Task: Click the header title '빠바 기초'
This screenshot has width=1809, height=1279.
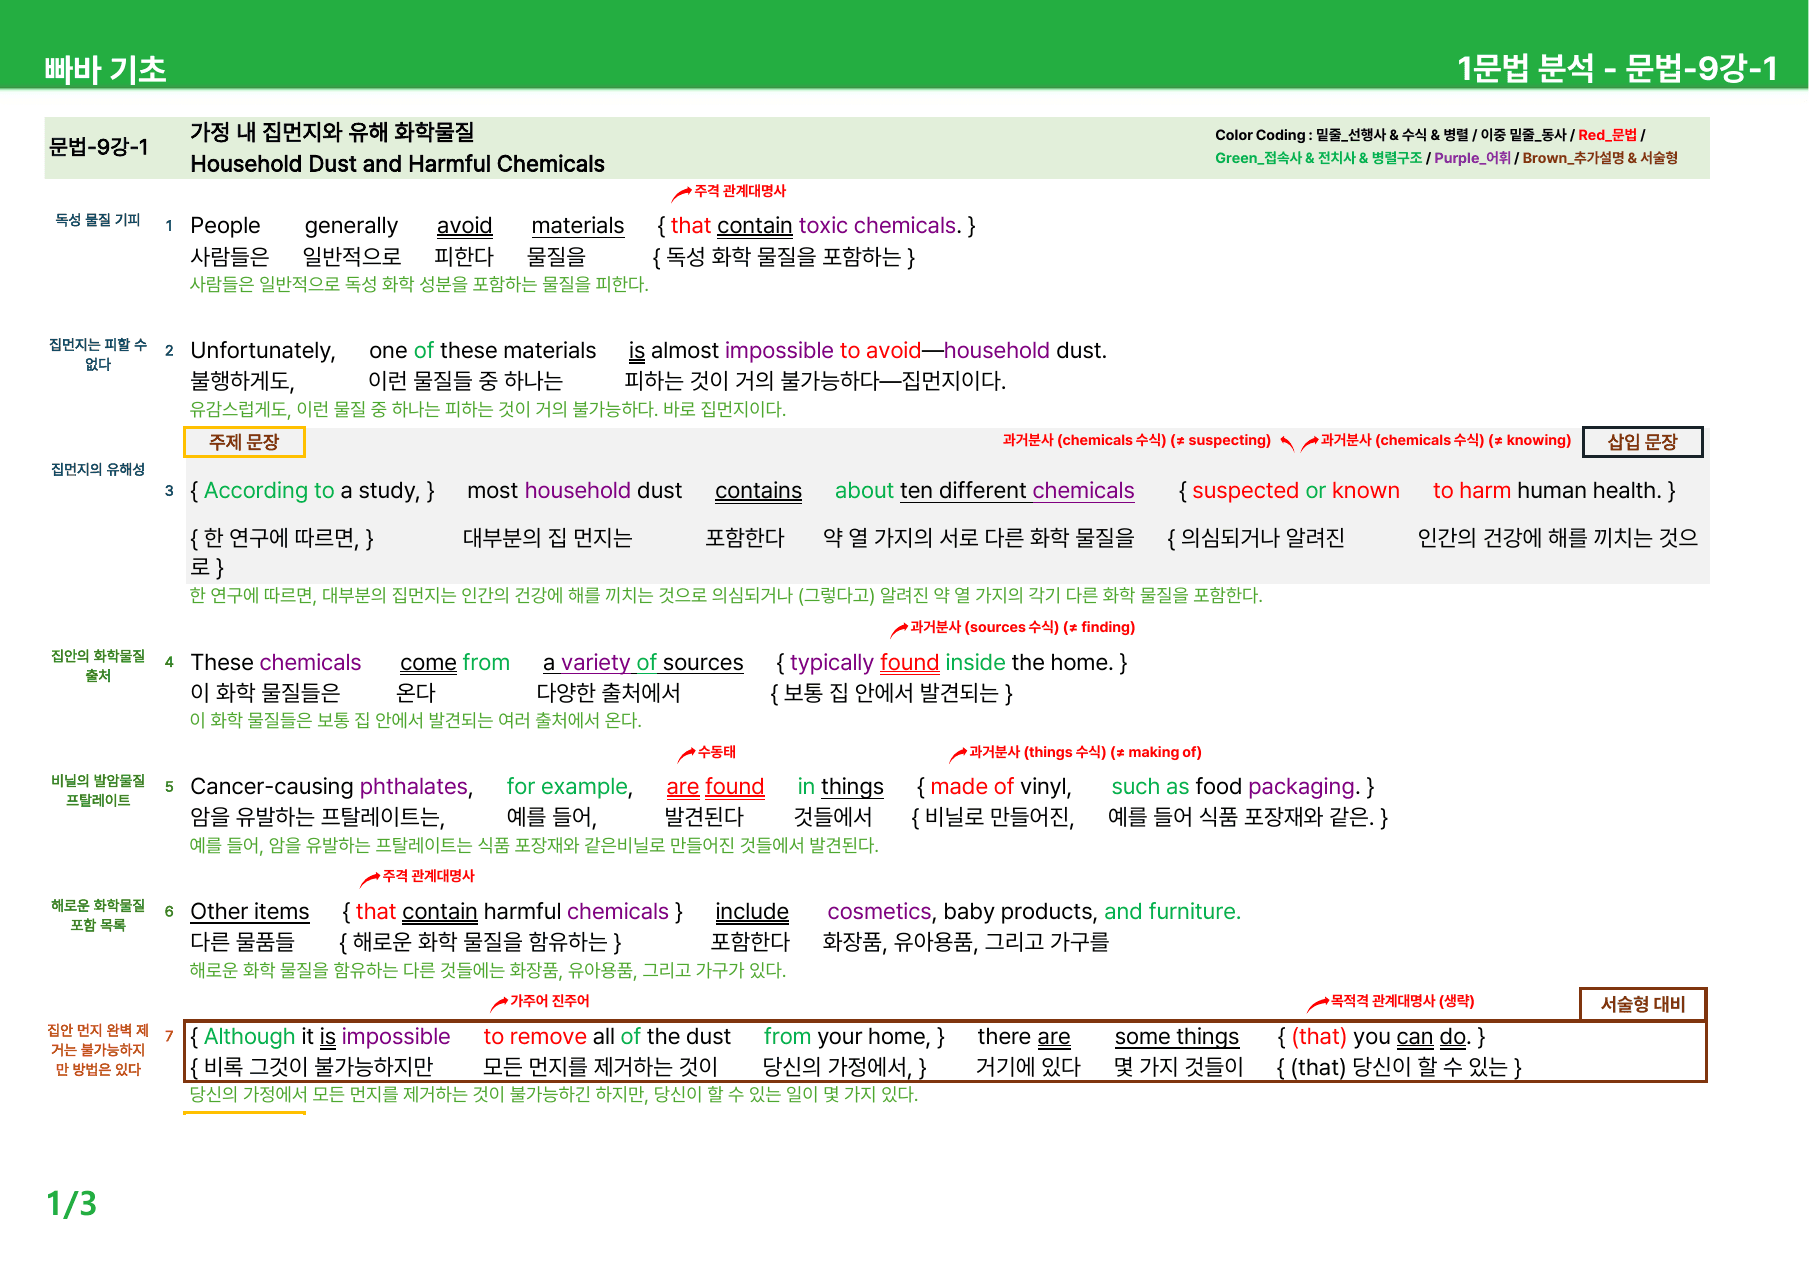Action: [x=105, y=69]
